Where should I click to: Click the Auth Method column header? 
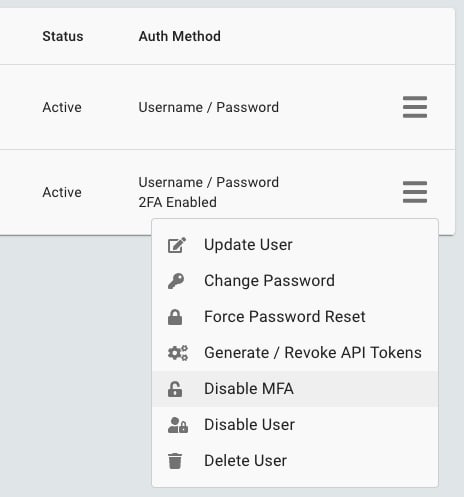coord(180,36)
